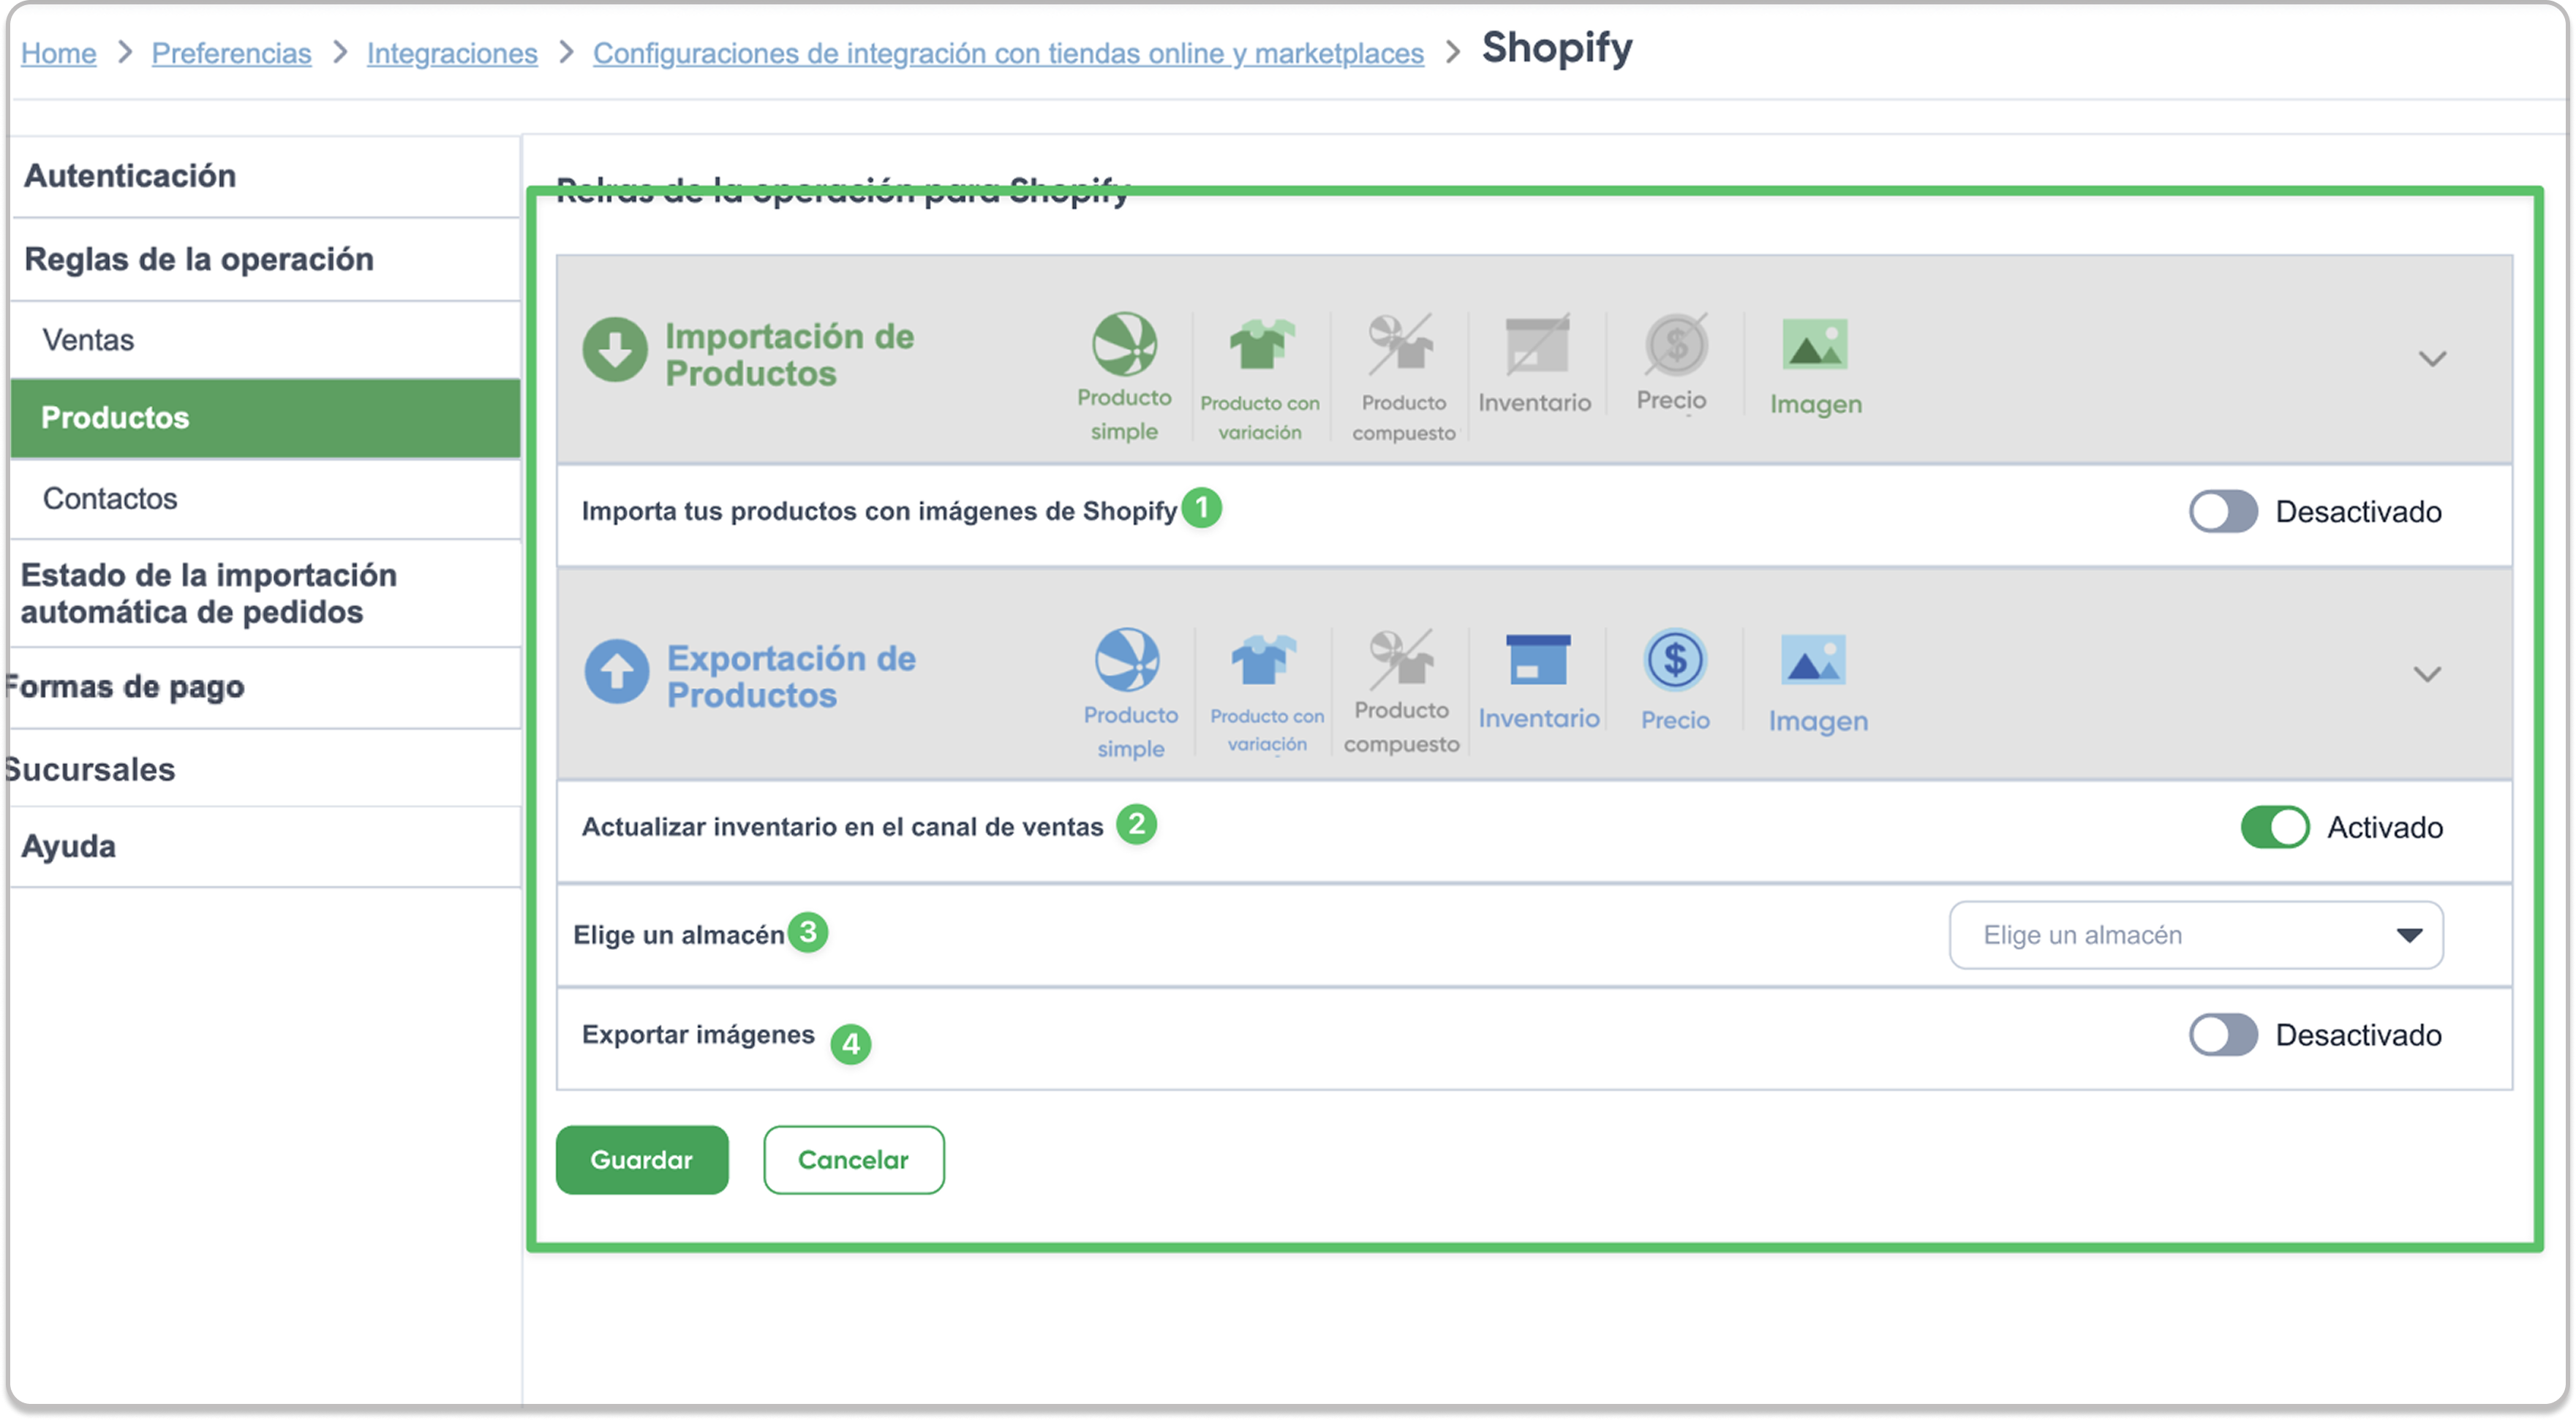Screen dimensions: 2576x1420
Task: Click the Inventario icon in Importación section
Action: (x=1537, y=345)
